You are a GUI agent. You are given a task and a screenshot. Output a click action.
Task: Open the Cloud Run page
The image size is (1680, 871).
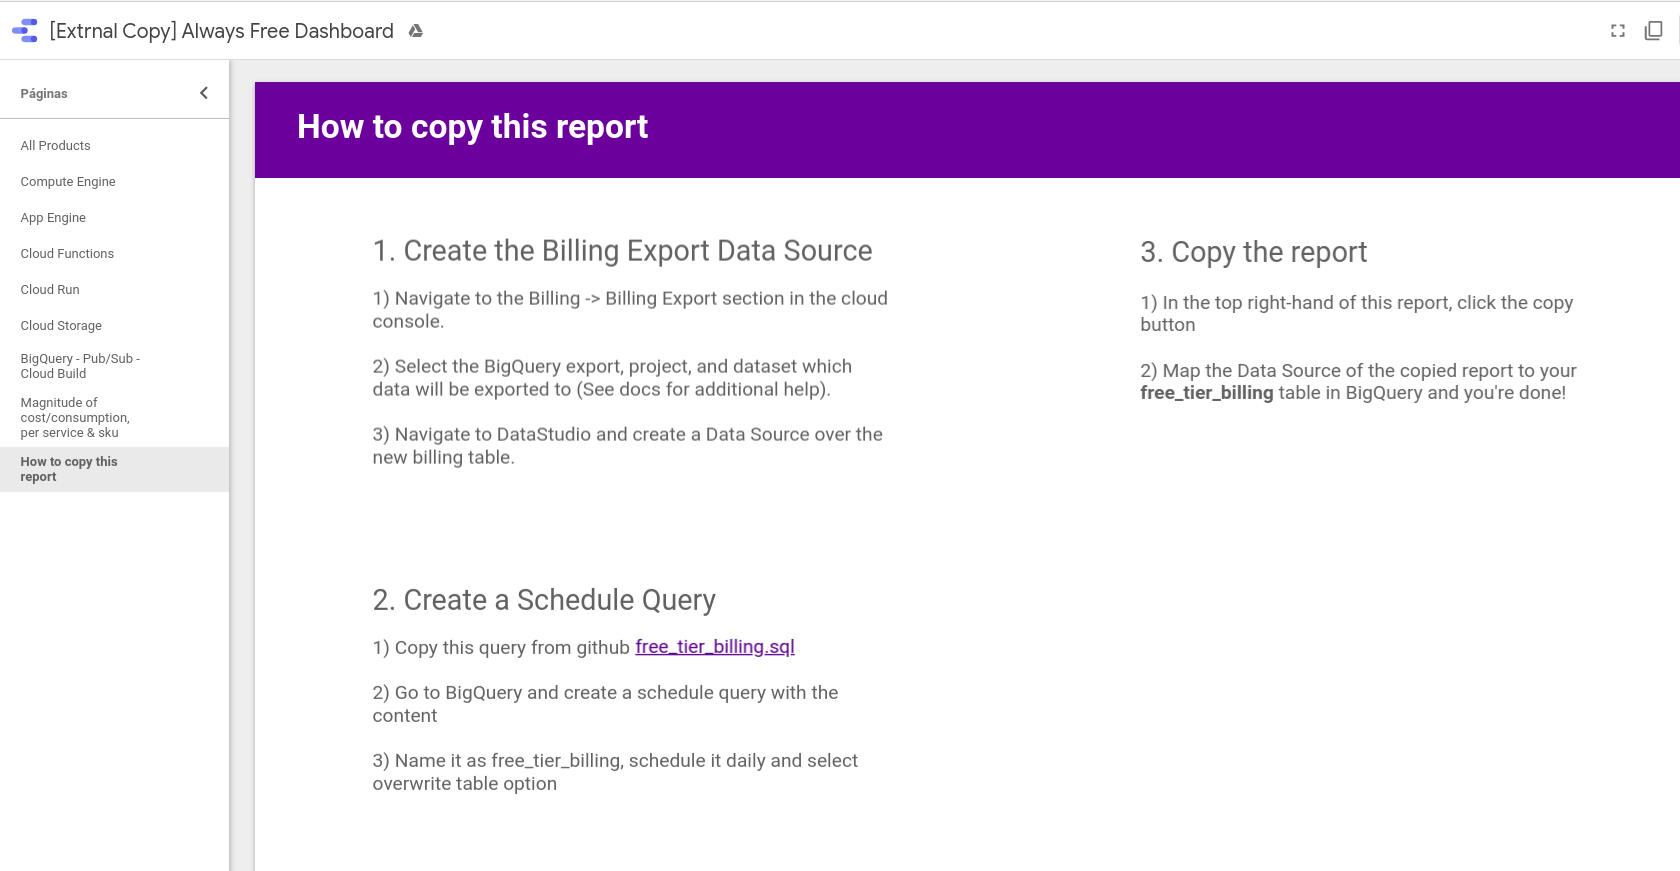(x=114, y=290)
